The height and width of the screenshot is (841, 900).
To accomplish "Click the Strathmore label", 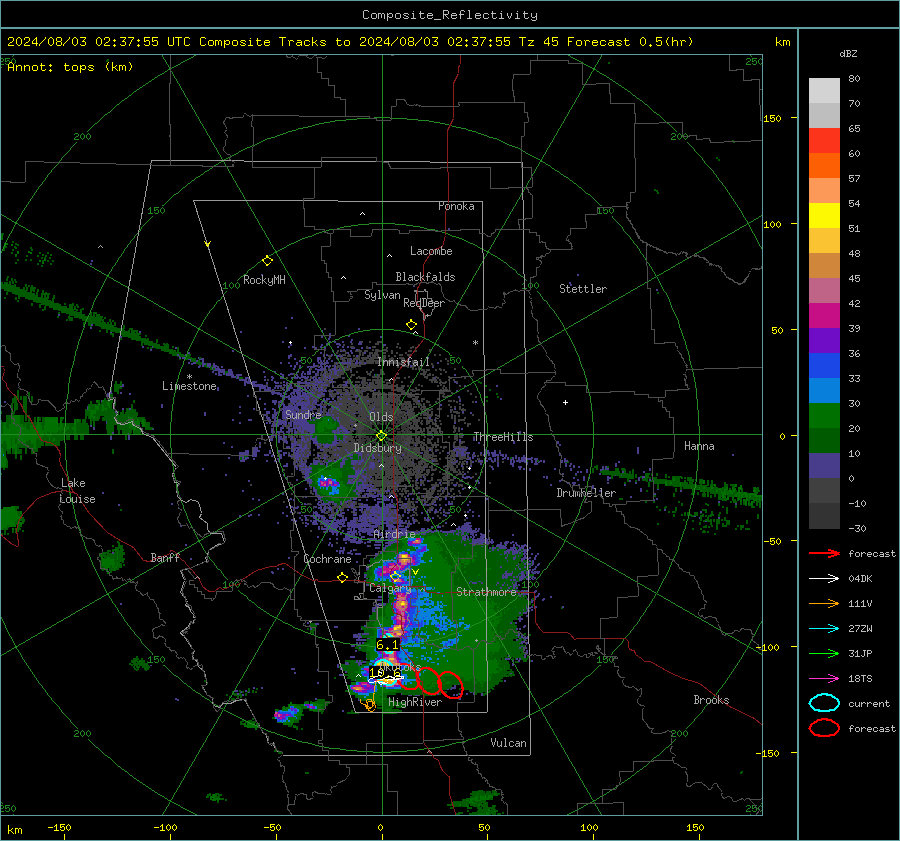I will coord(487,592).
